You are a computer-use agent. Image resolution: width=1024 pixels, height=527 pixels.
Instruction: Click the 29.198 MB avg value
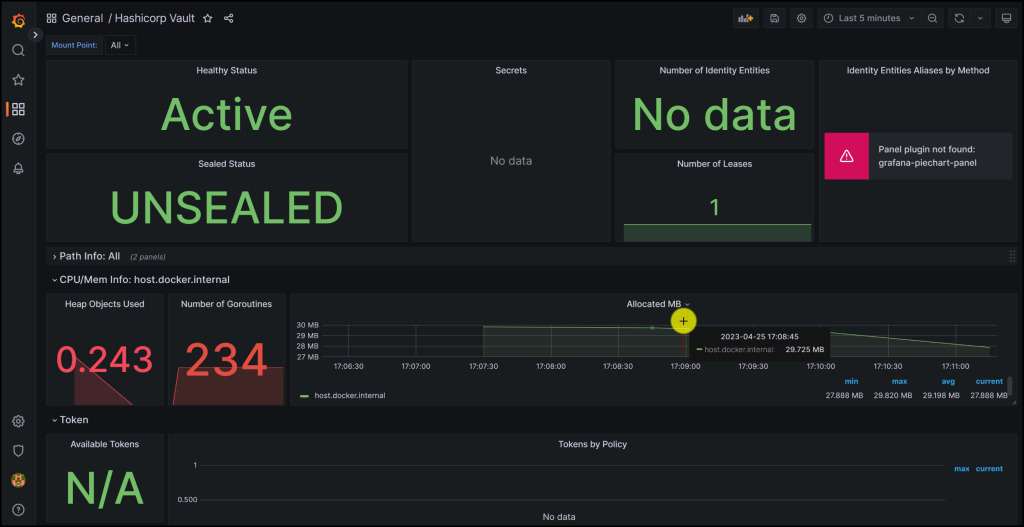941,396
